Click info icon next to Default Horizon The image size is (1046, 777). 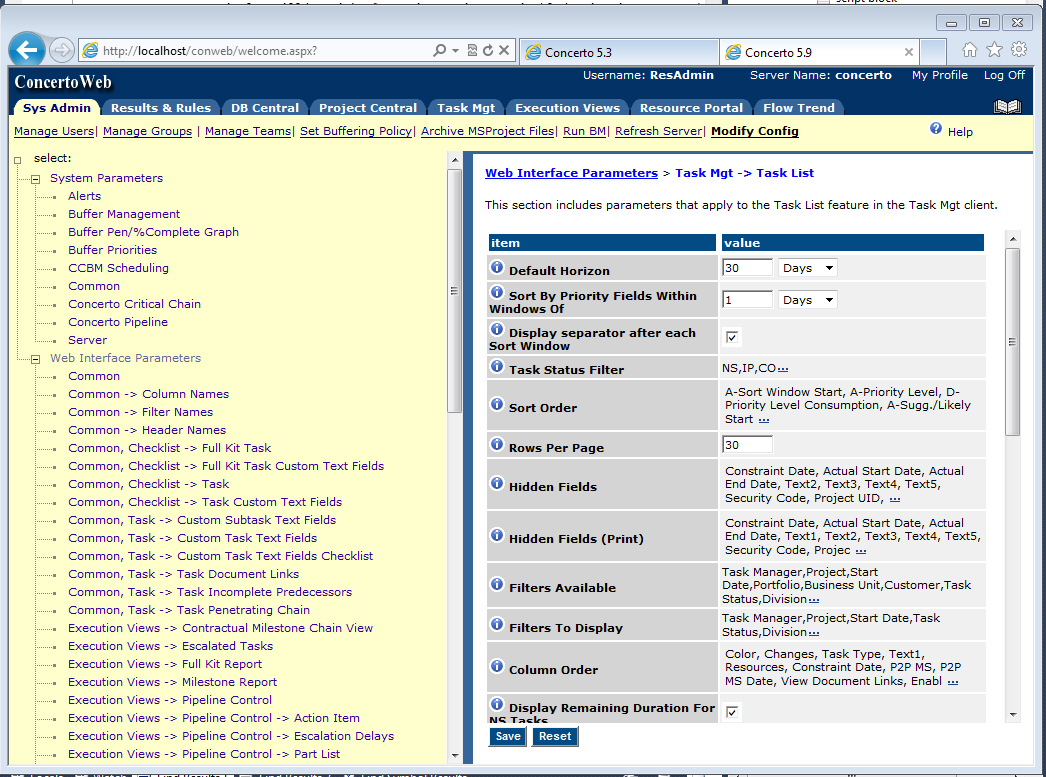point(497,268)
